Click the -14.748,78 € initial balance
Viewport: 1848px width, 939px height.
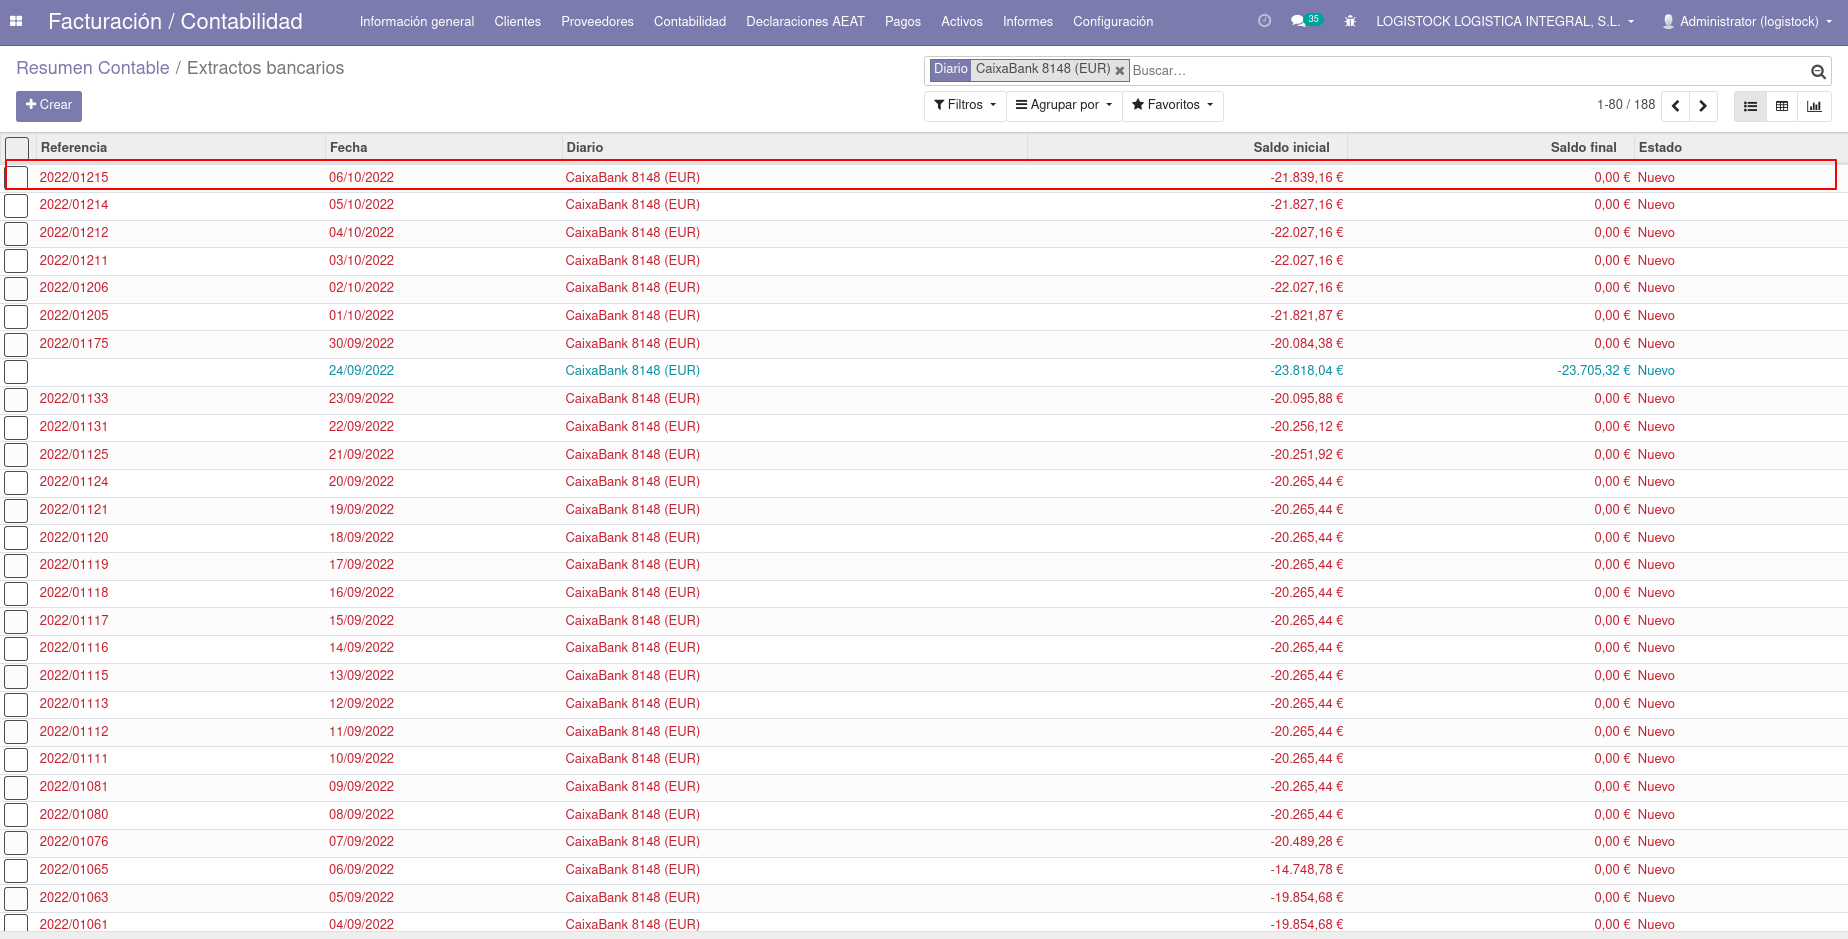[1307, 870]
